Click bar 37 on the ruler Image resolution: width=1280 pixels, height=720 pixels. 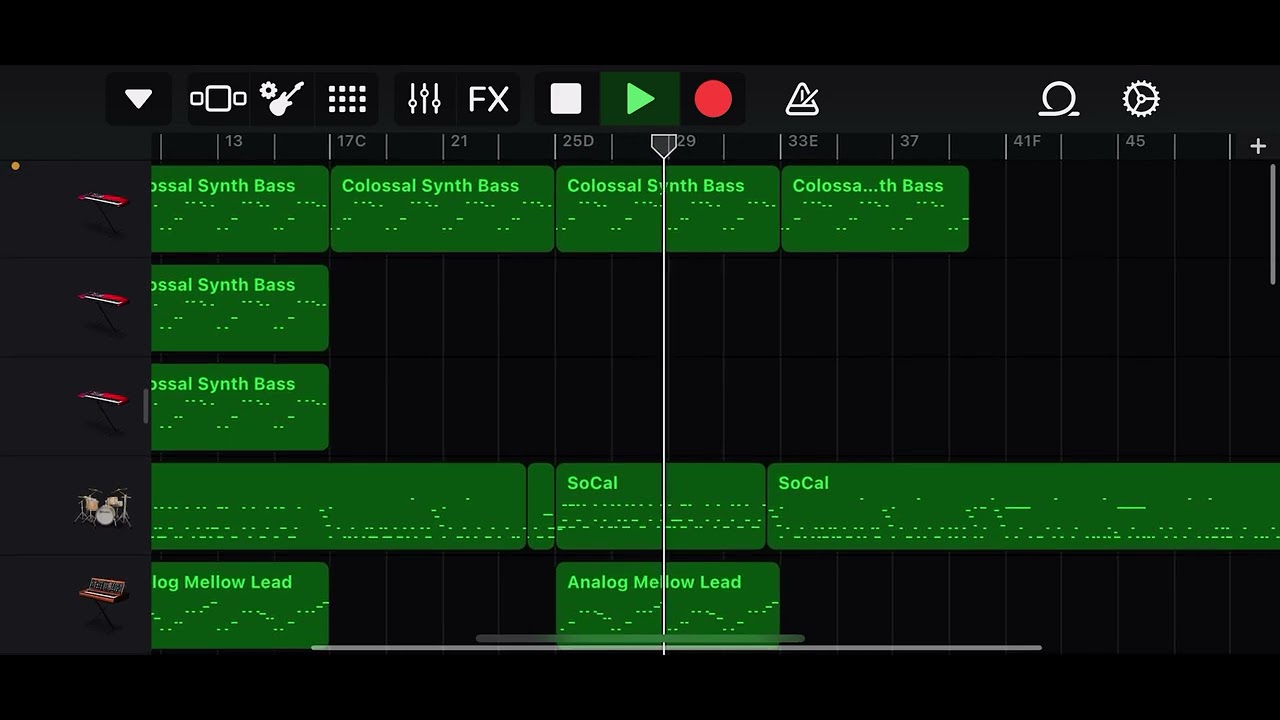click(x=909, y=141)
